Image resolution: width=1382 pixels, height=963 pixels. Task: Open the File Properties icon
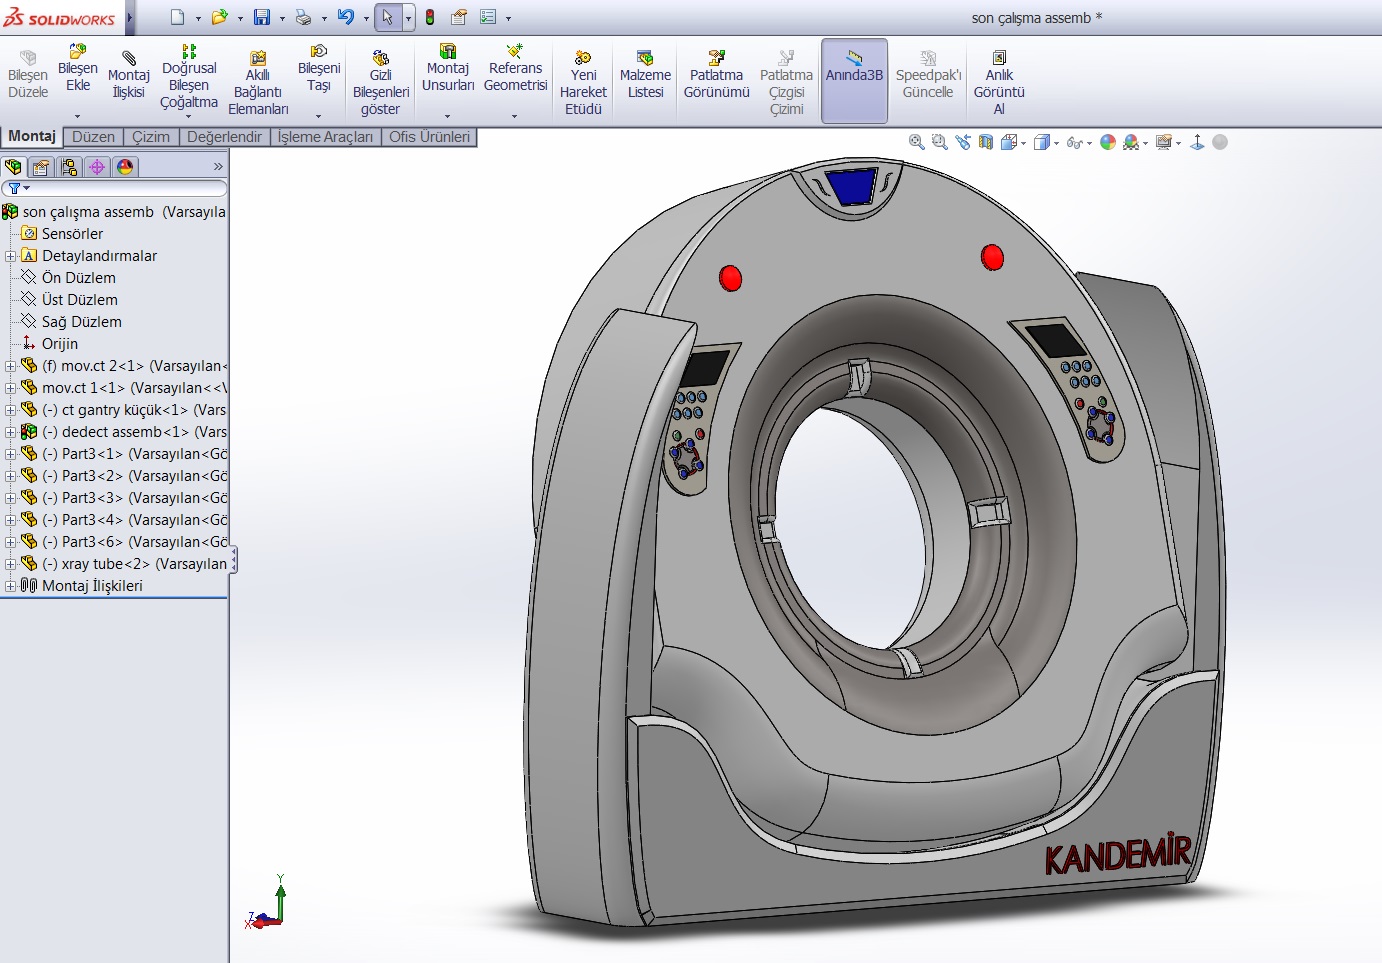pyautogui.click(x=459, y=17)
